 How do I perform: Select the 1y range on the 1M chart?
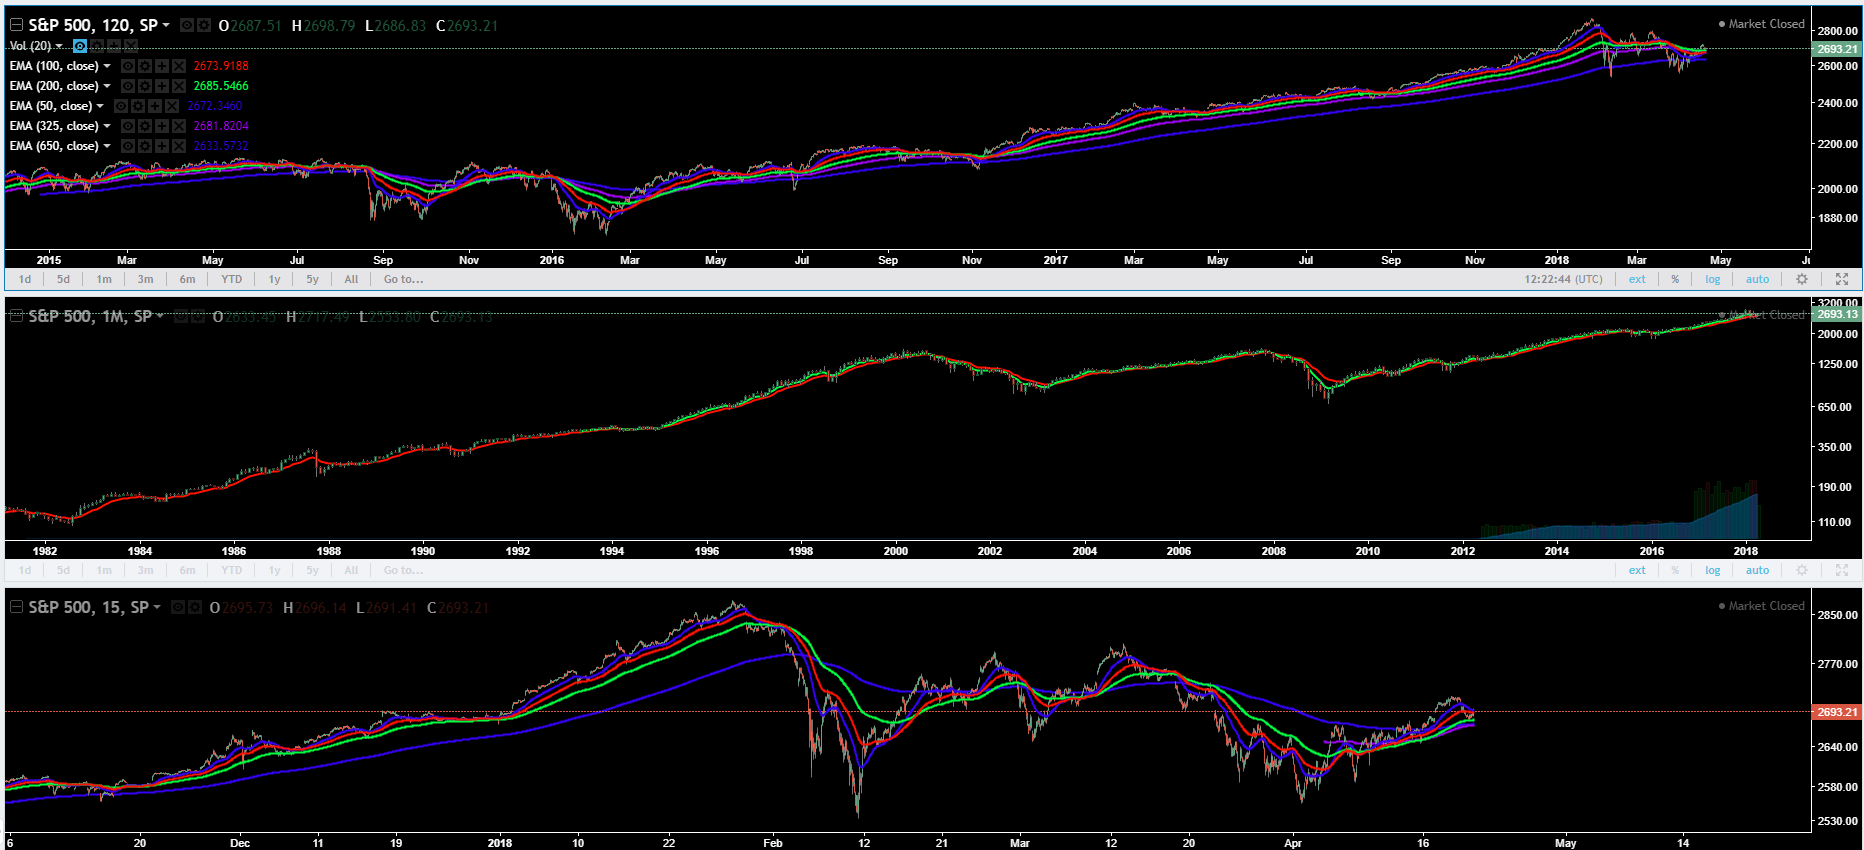pos(274,570)
